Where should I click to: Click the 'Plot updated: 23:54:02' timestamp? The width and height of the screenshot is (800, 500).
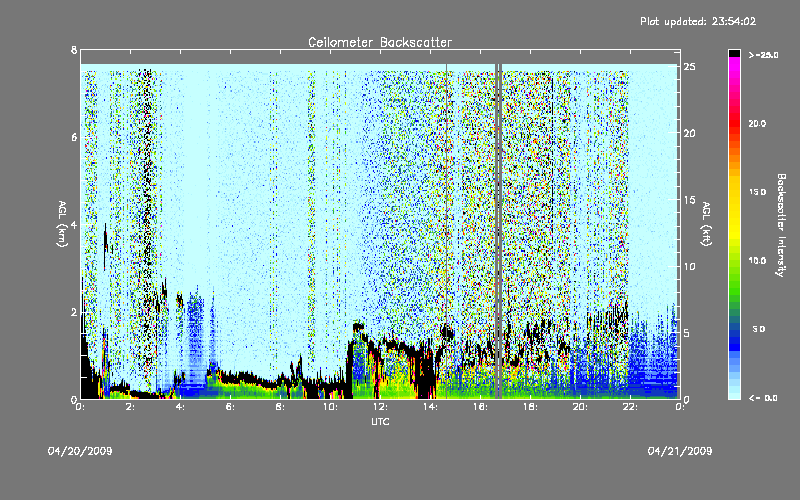pyautogui.click(x=698, y=21)
